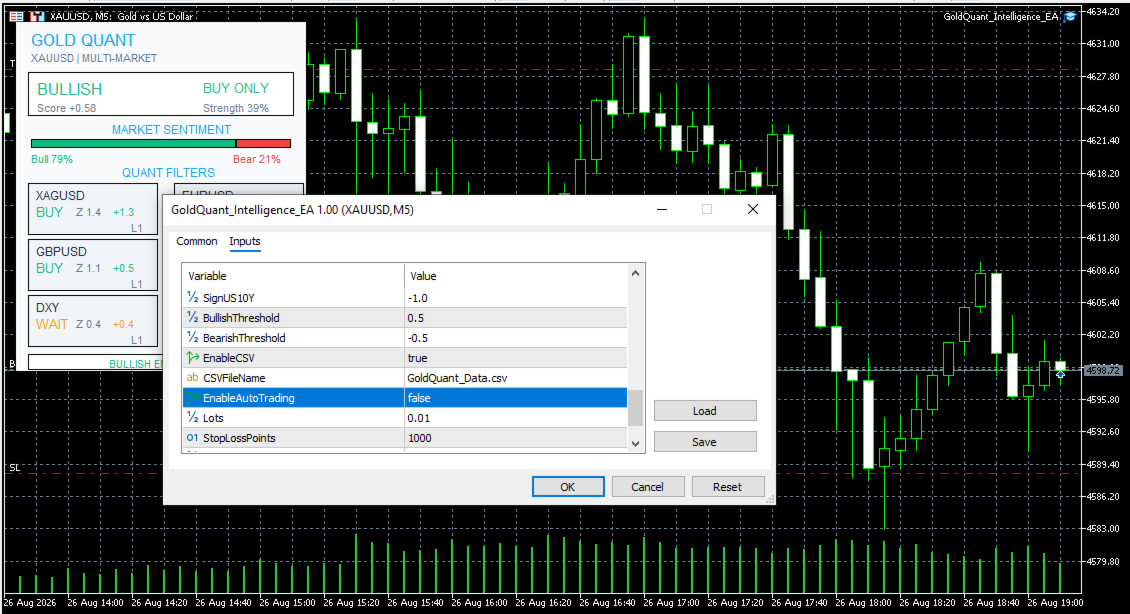Toggle EnableAutoTrading value 'false'
Screen dimensions: 1130x614
(x=515, y=398)
